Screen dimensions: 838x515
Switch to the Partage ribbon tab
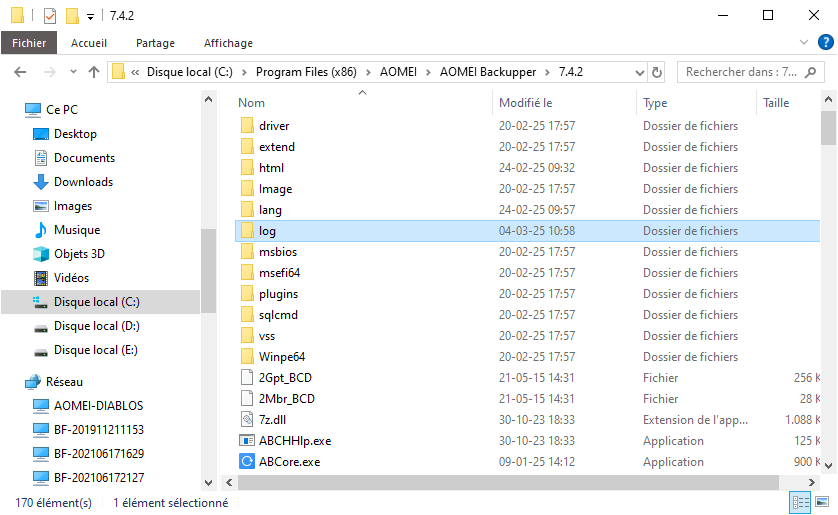155,43
